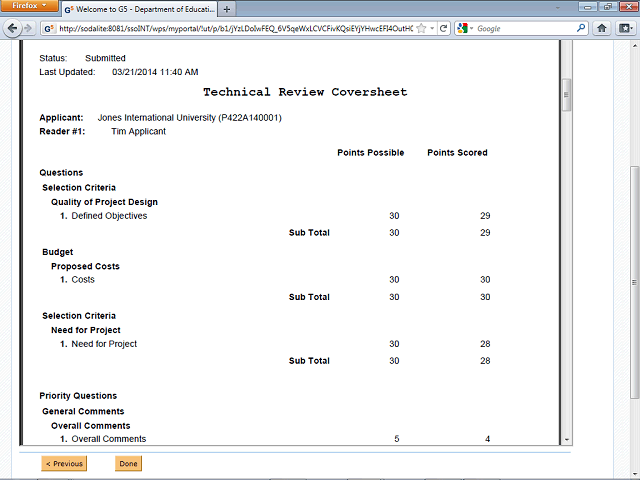
Task: Select the Technical Review Coversheet heading
Action: tap(305, 92)
